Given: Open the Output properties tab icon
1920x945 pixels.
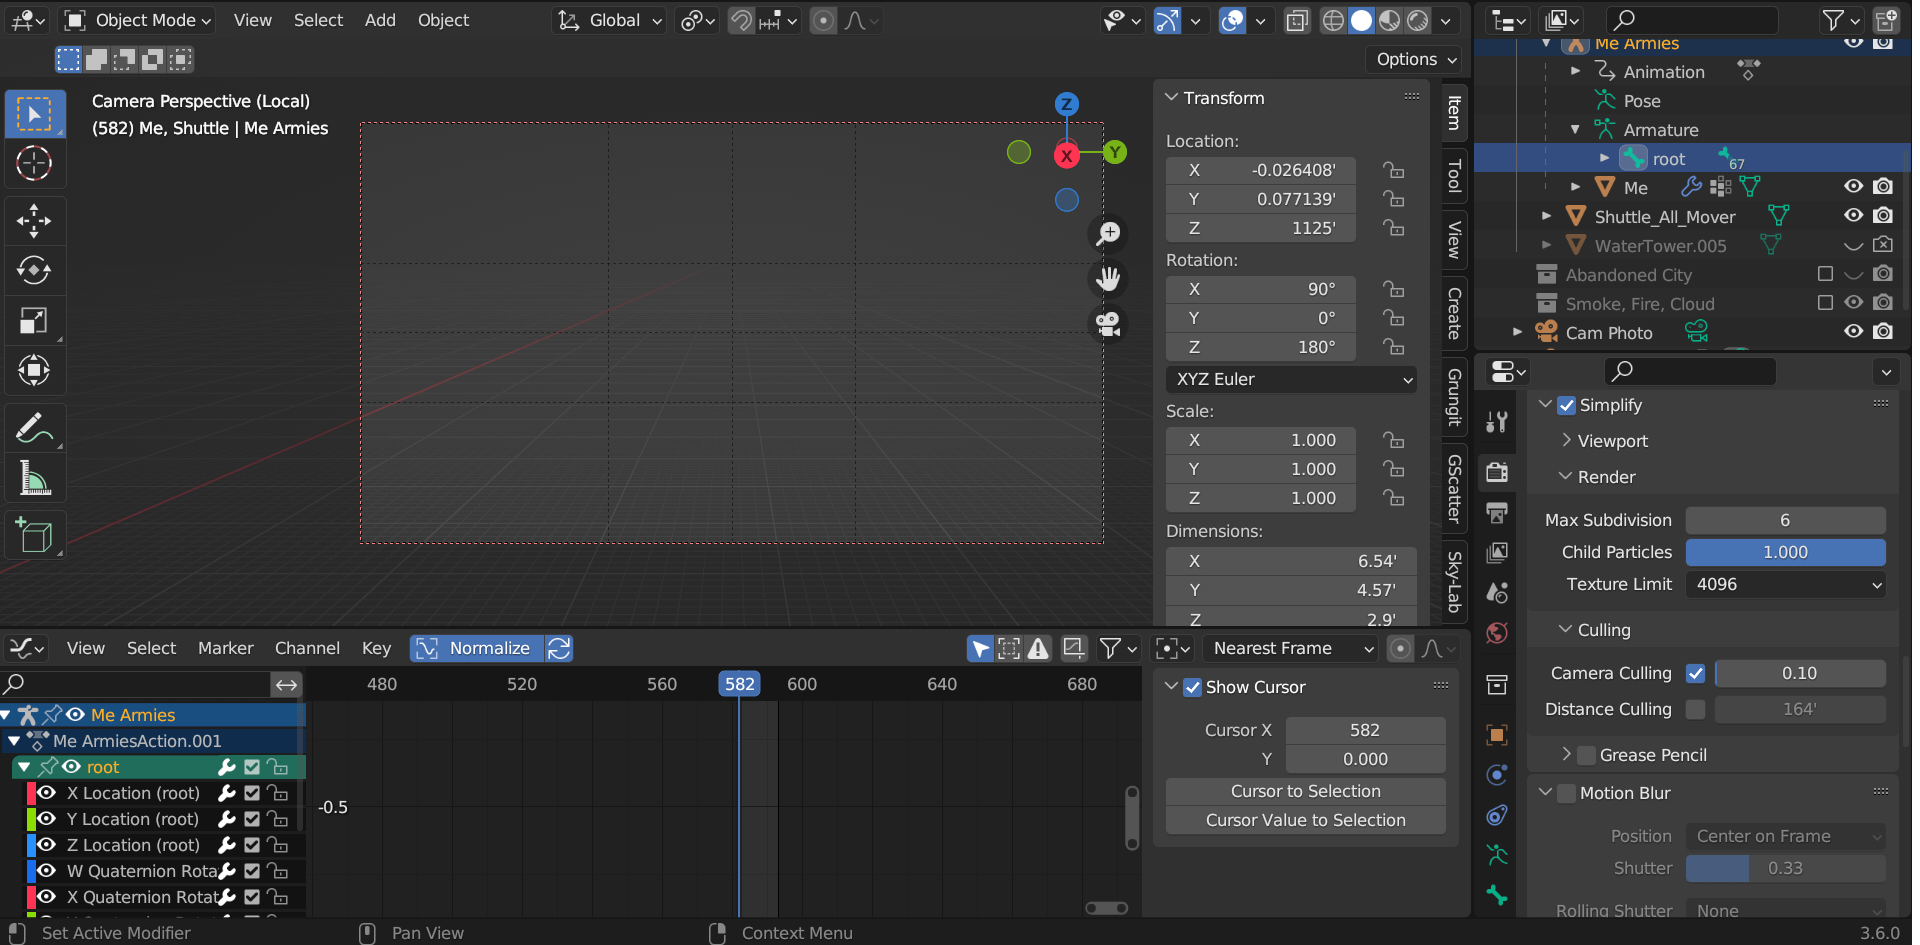Looking at the screenshot, I should pyautogui.click(x=1497, y=513).
